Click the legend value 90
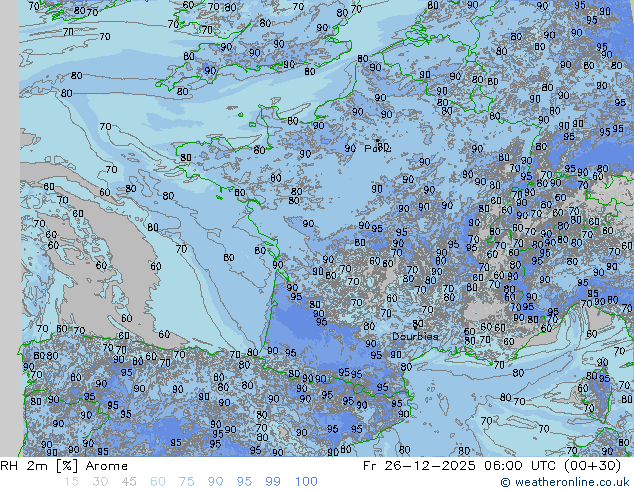Screen dimensions: 634x490 click(215, 482)
